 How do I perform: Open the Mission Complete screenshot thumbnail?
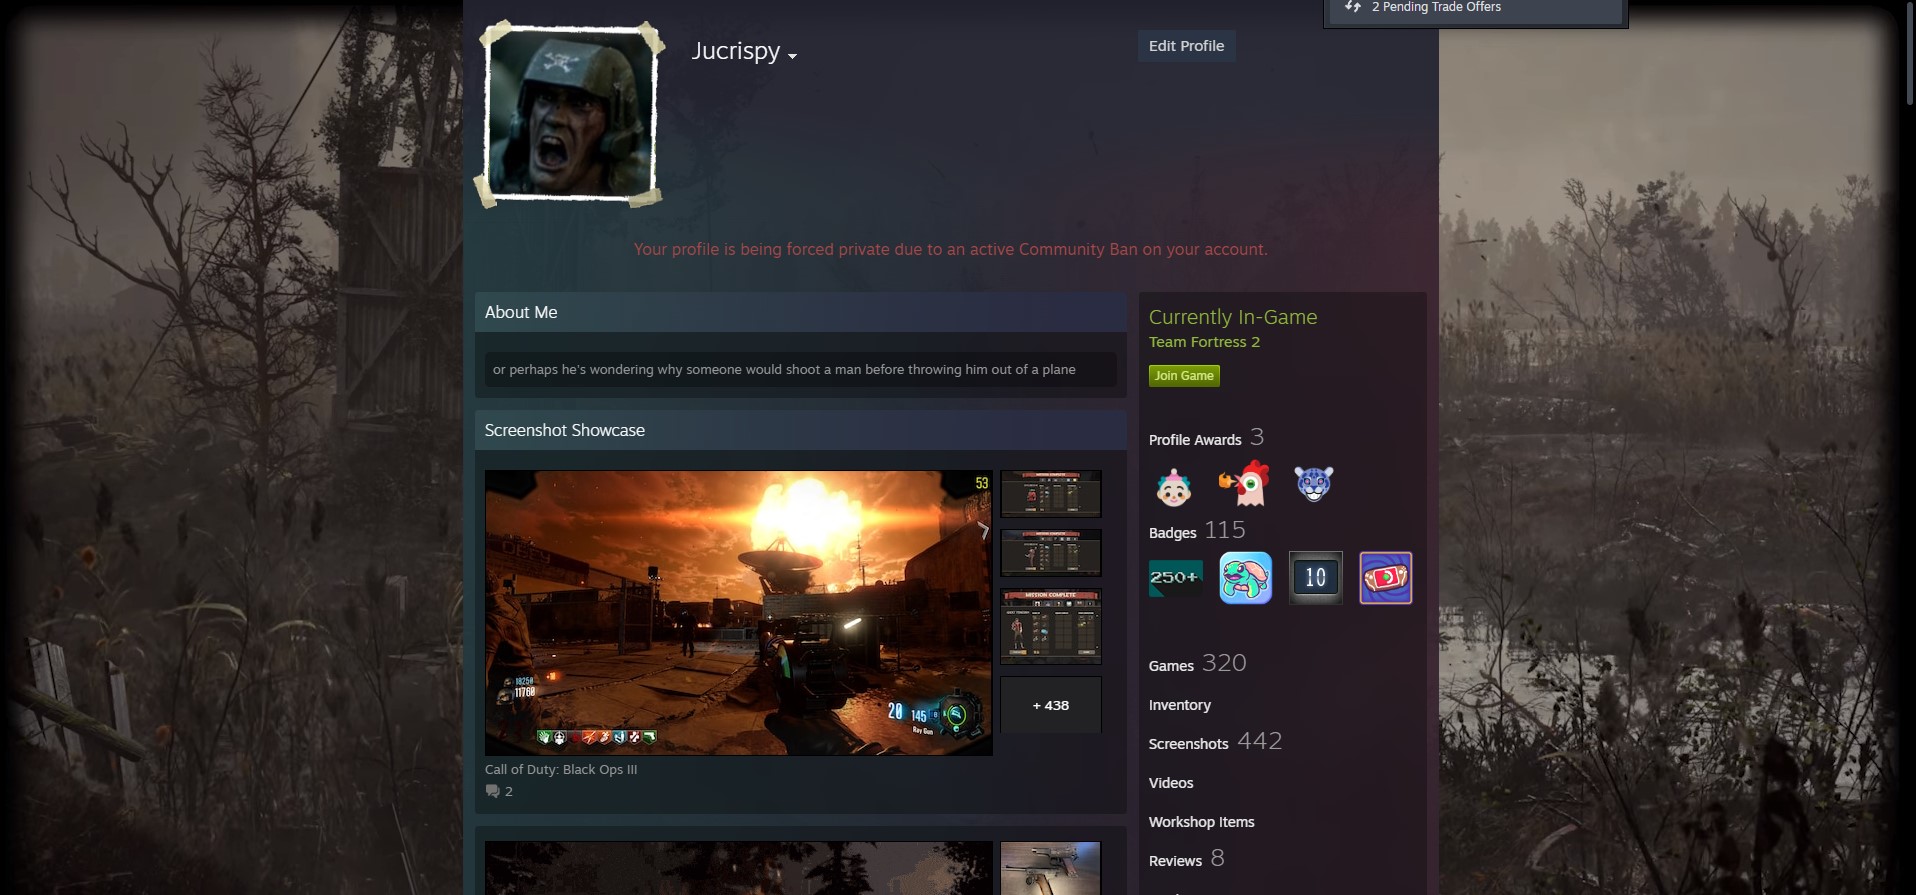[1051, 627]
